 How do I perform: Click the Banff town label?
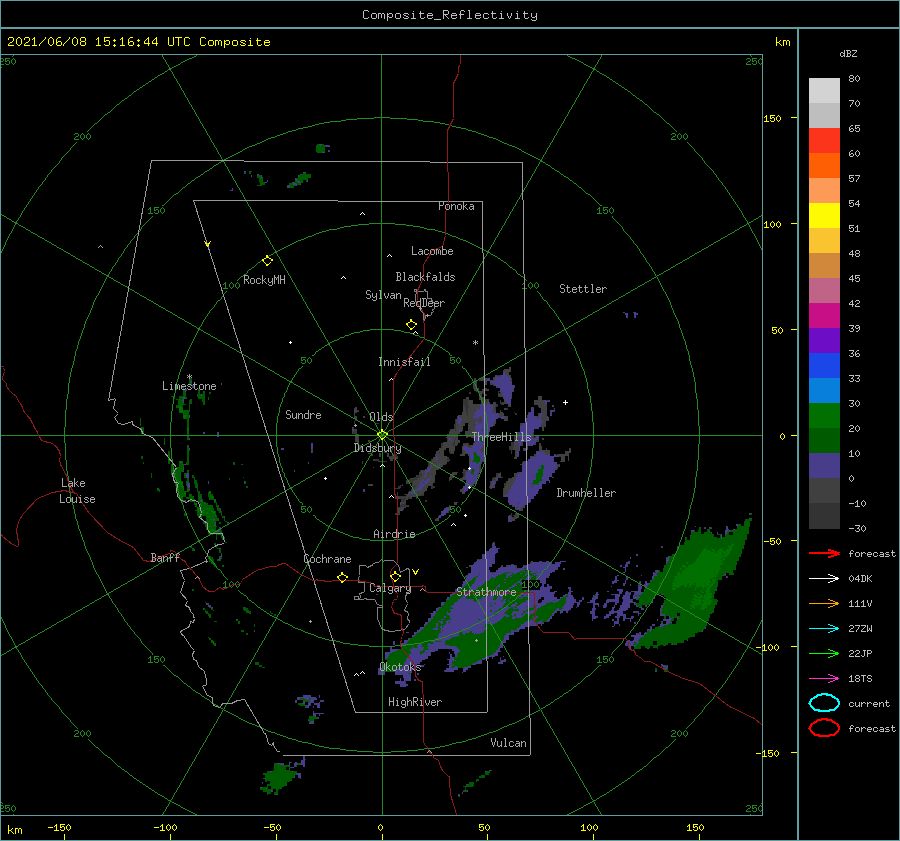(165, 557)
